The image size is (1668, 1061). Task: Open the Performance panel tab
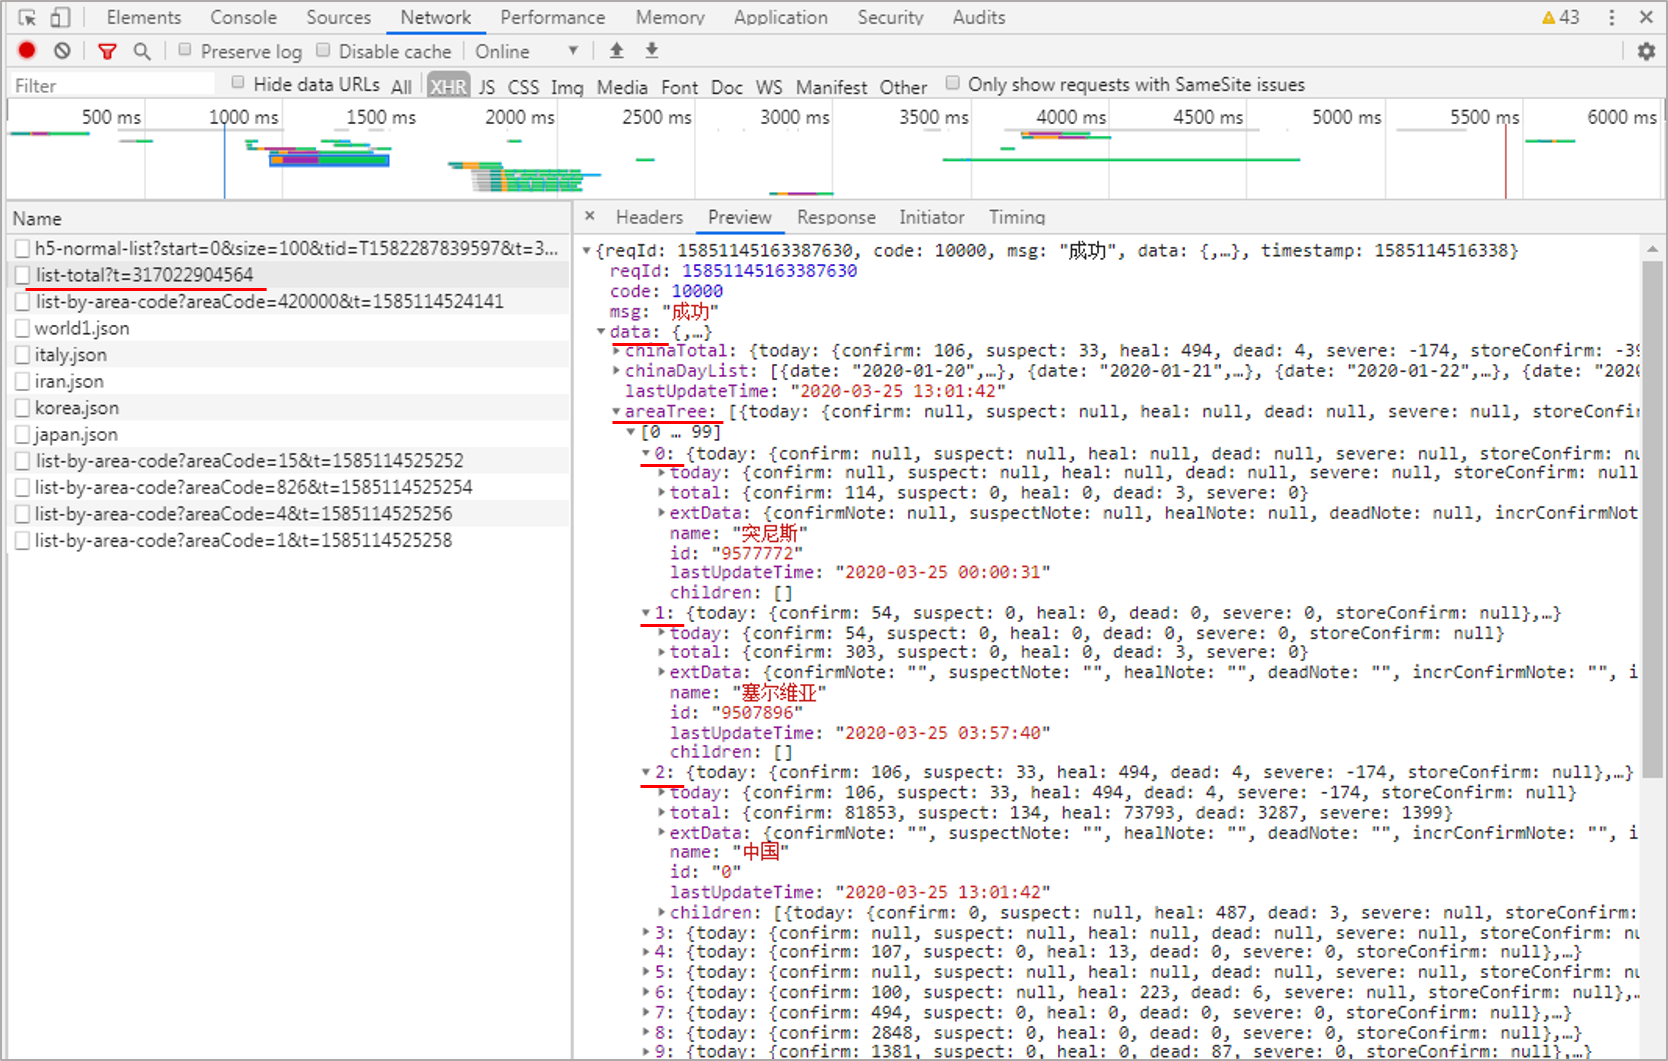(552, 17)
